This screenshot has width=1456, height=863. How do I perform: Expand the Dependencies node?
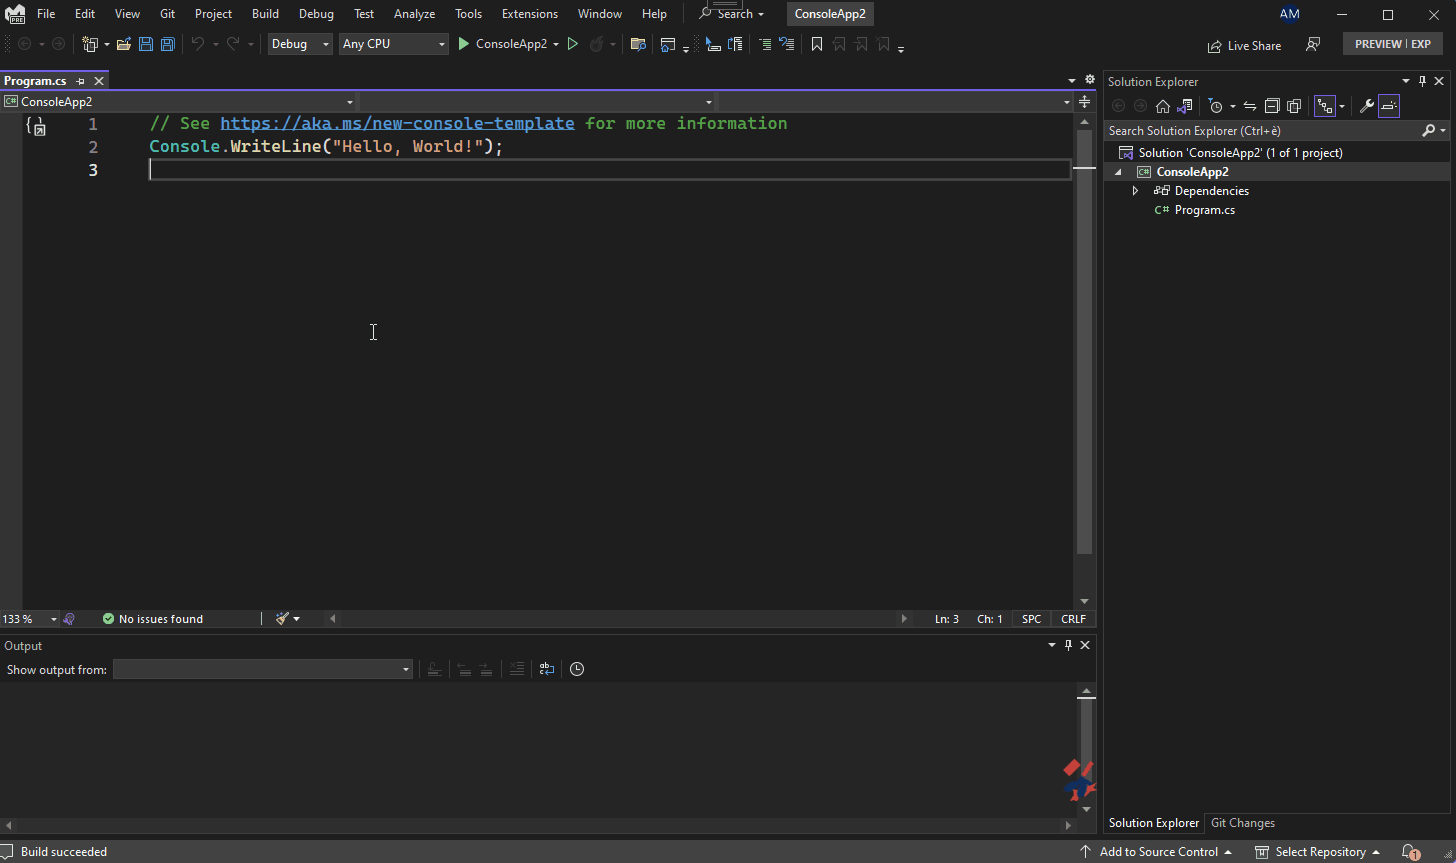1135,190
